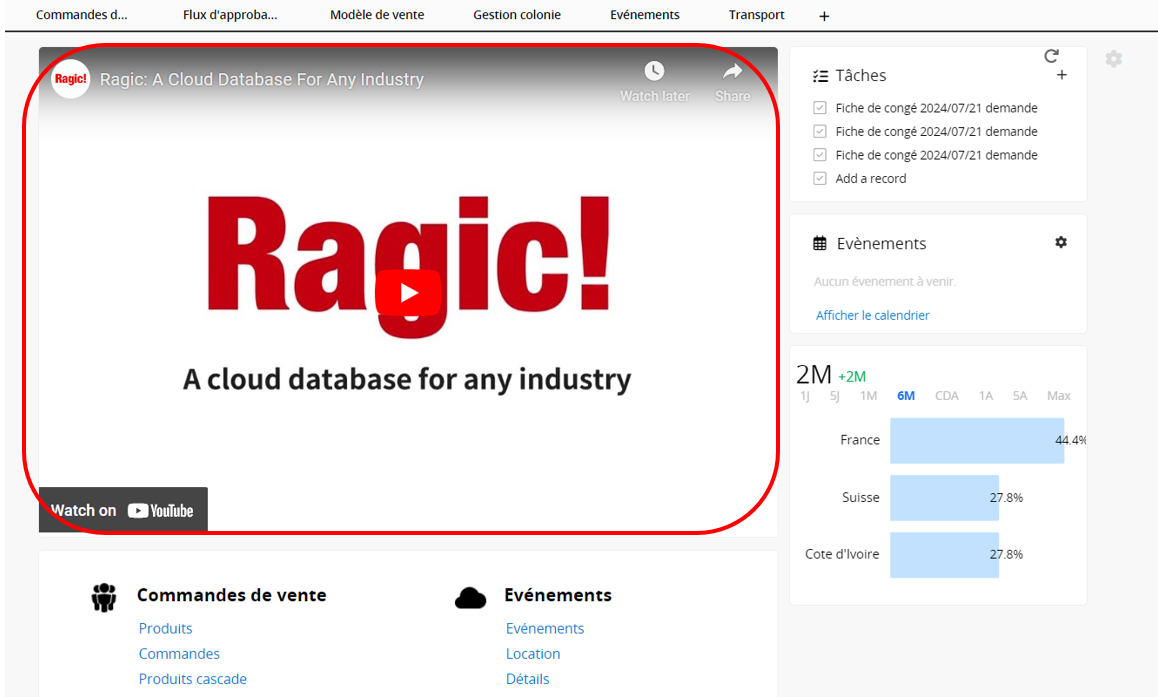Select the 5A time range
This screenshot has height=697, width=1158.
click(1020, 396)
